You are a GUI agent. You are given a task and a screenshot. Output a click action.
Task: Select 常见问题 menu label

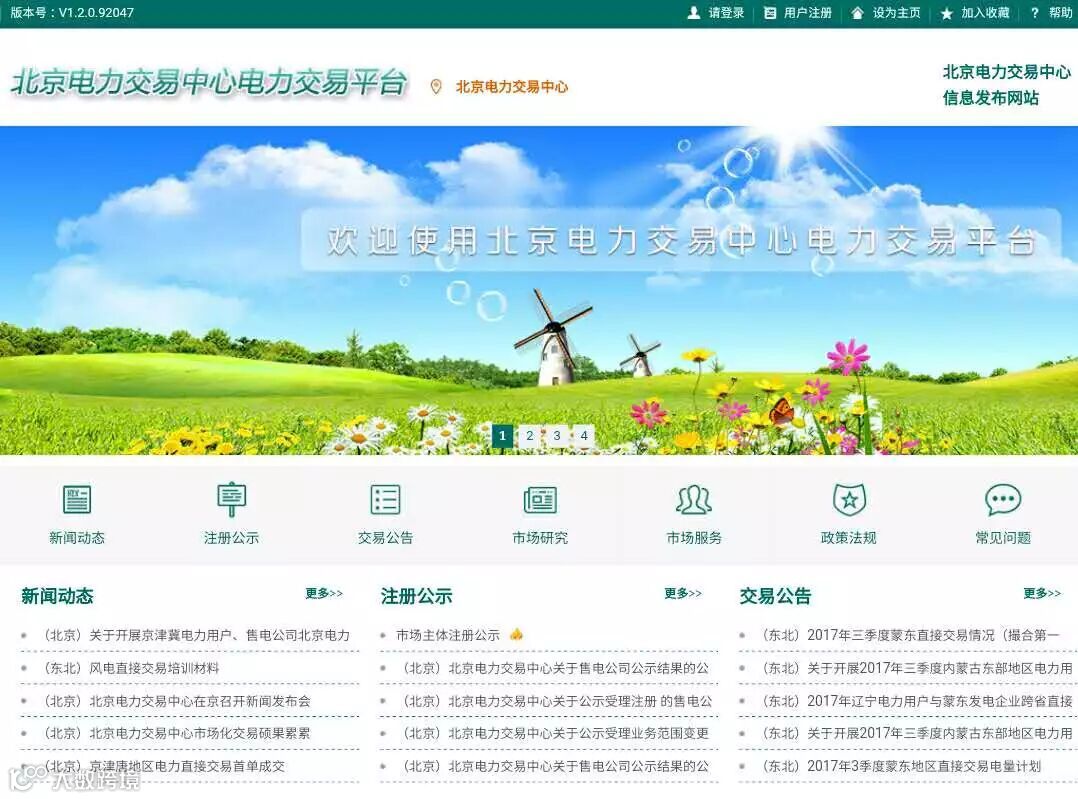pyautogui.click(x=1003, y=538)
